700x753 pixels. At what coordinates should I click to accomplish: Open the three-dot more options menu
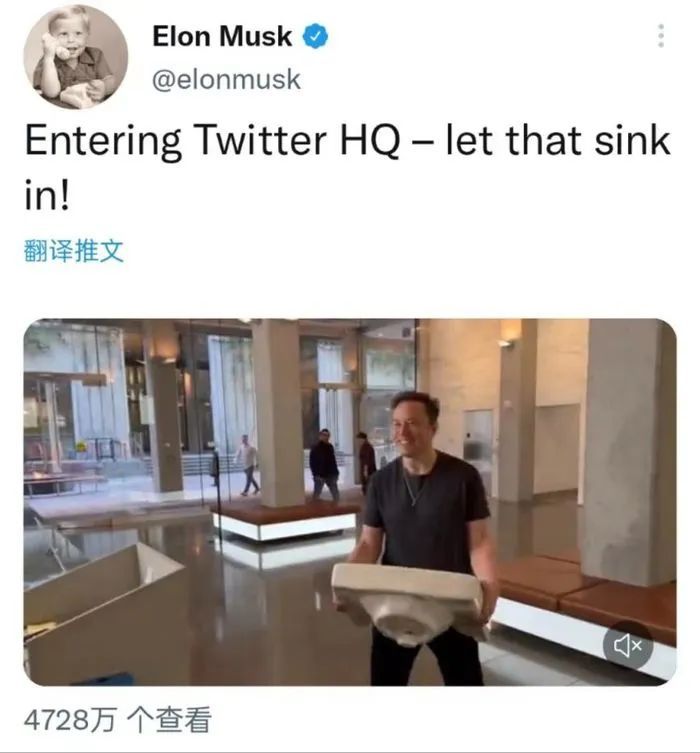tap(661, 36)
